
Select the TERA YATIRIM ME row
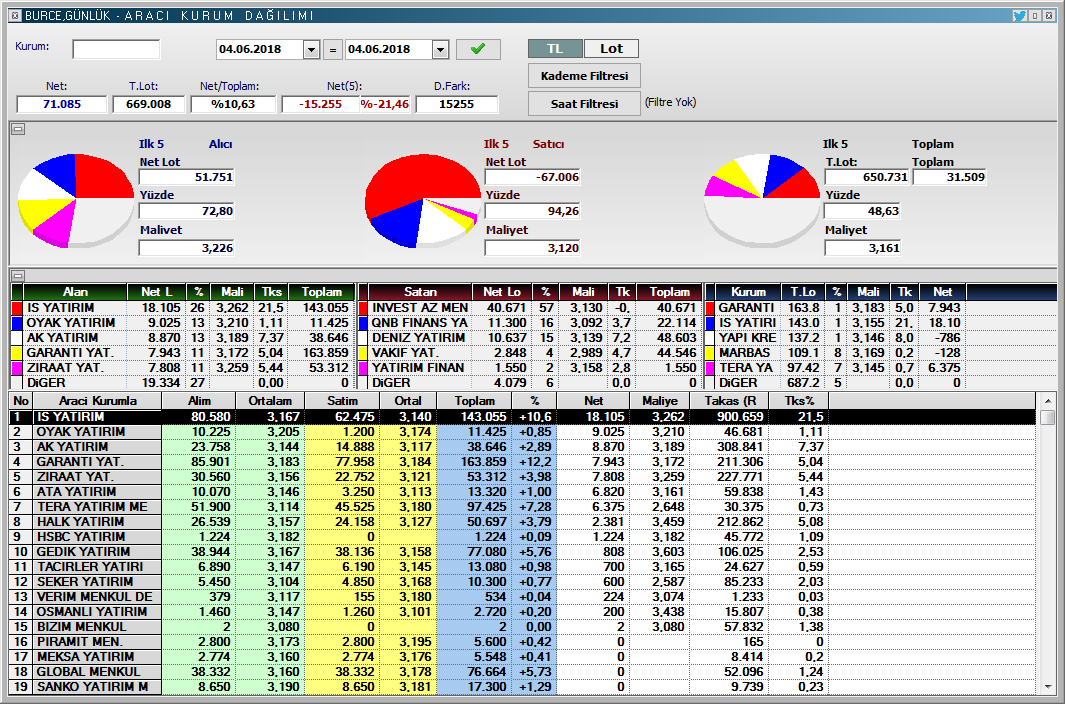tap(522, 507)
